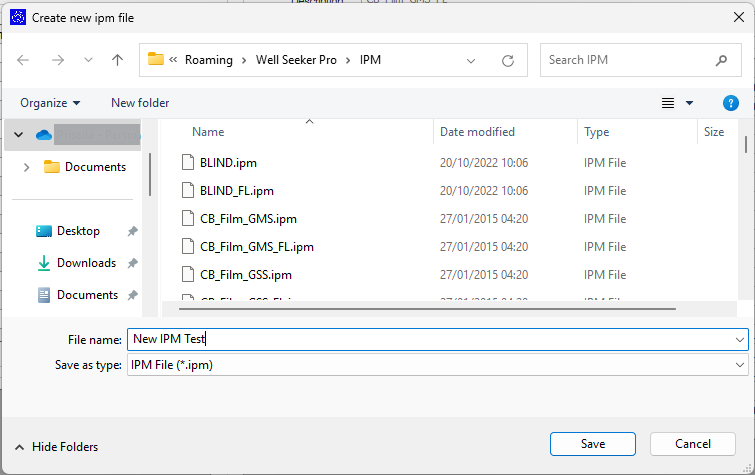Open the Save as type dropdown

740,365
